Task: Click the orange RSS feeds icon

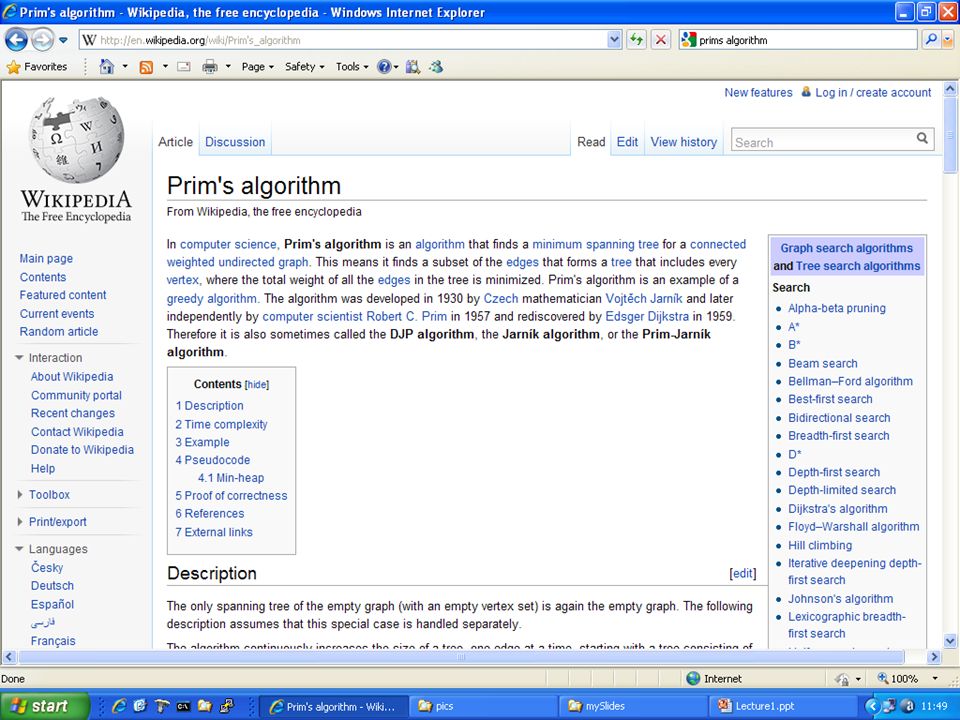Action: coord(146,67)
